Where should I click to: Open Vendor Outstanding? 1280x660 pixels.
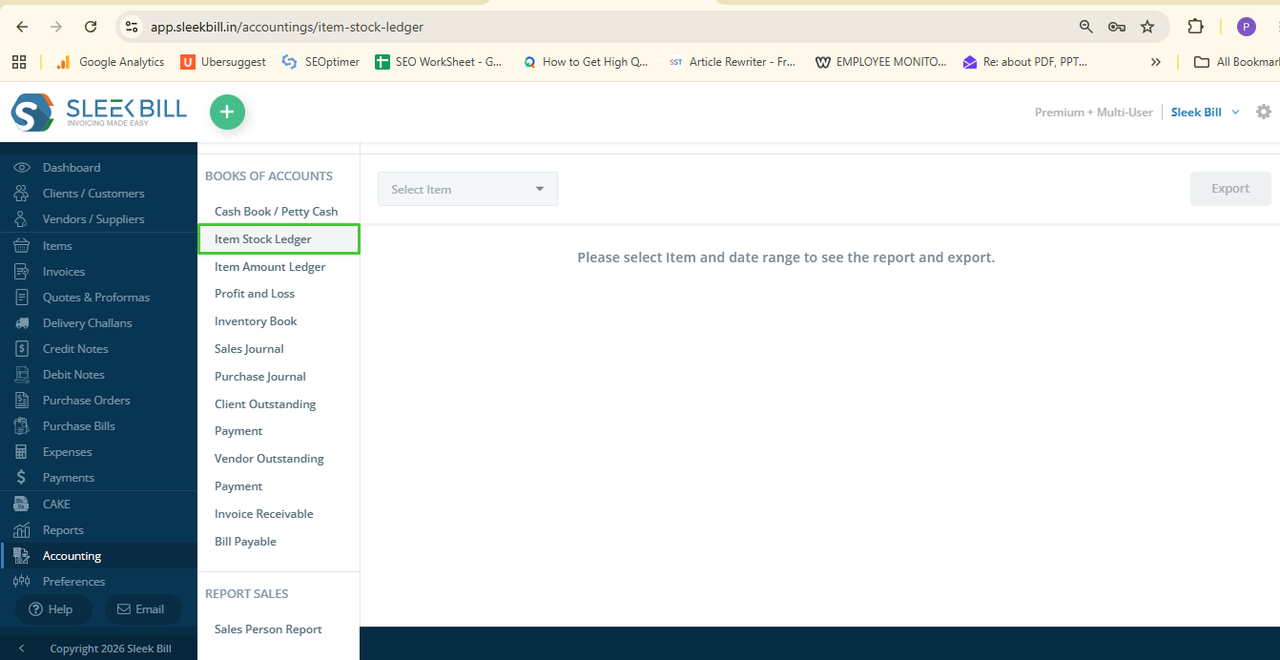(x=269, y=459)
